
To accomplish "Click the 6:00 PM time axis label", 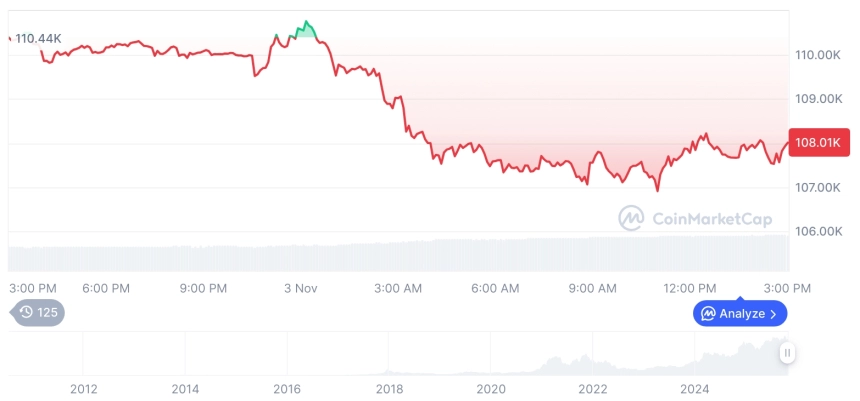I will [106, 288].
